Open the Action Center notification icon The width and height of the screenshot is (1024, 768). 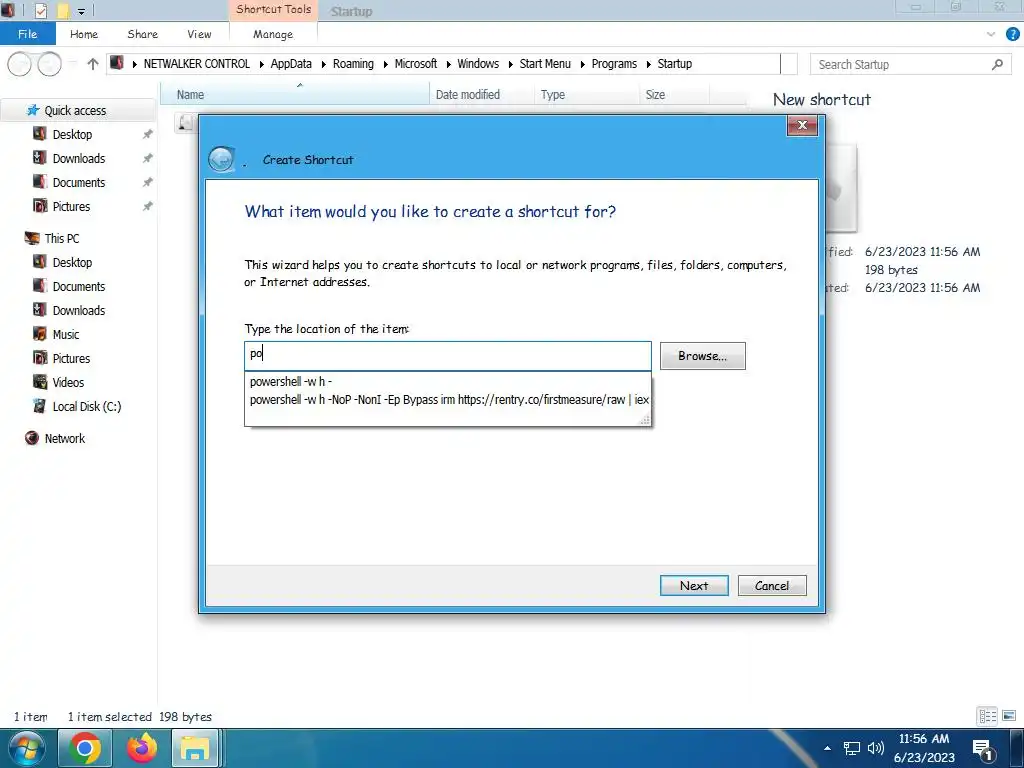point(983,749)
